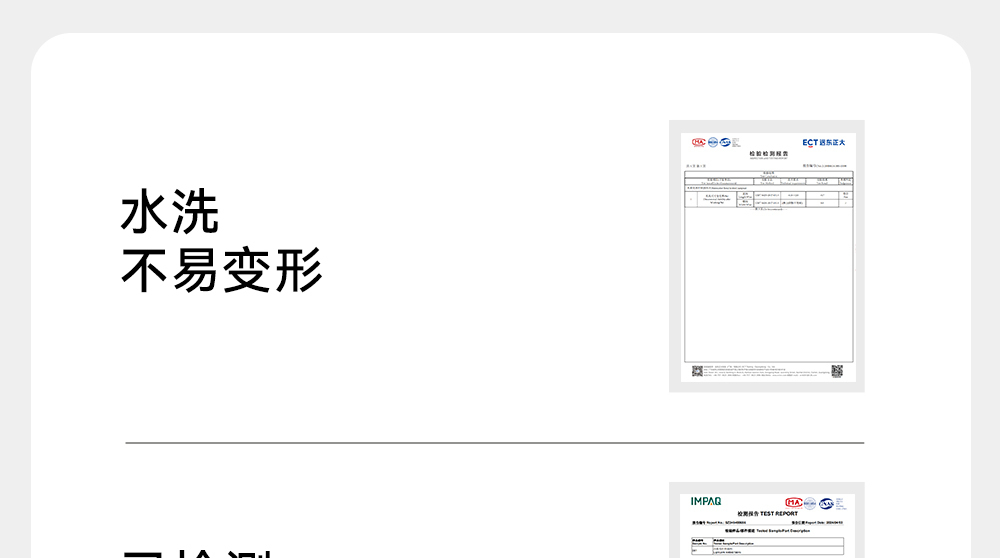Click the red CMA mark on the ECT report

698,142
